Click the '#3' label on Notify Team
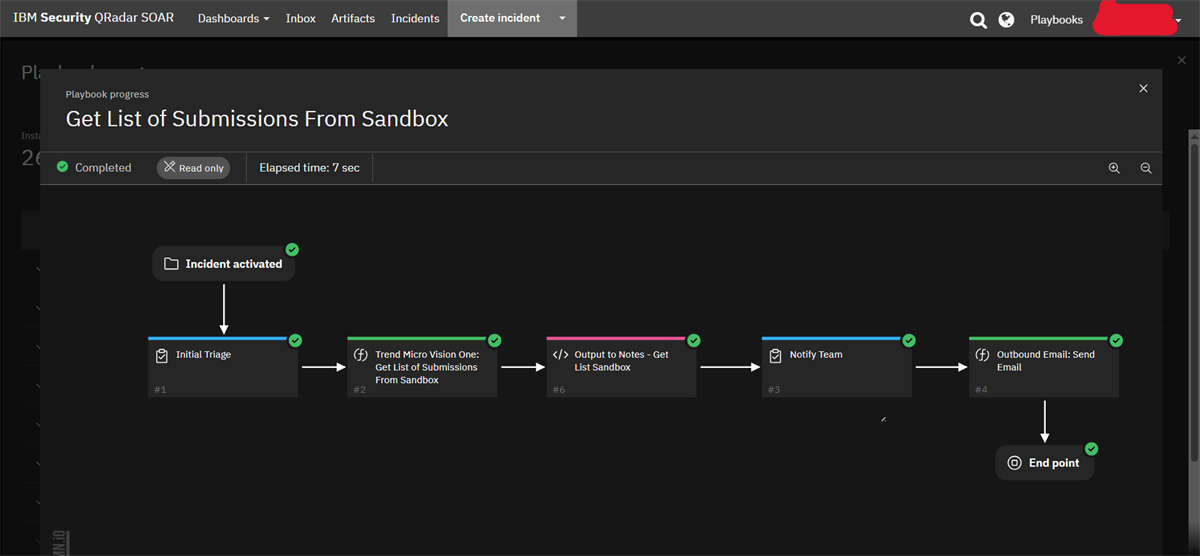1200x556 pixels. tap(774, 389)
